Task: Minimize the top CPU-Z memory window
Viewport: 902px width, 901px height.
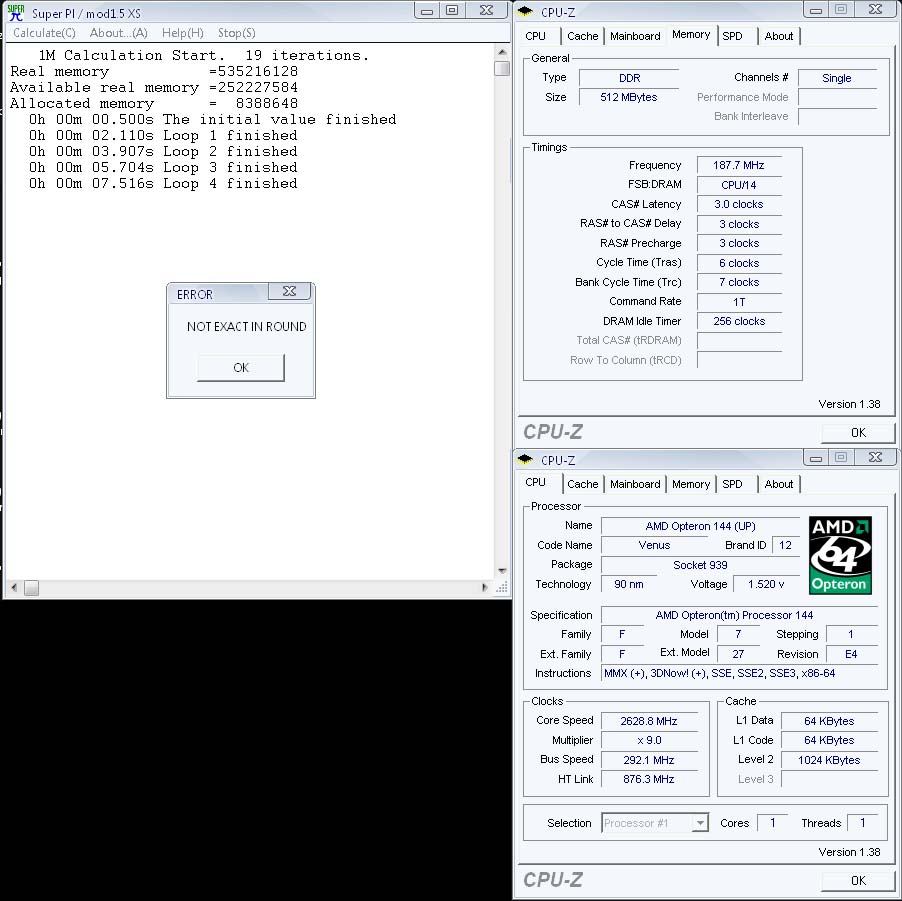Action: point(816,10)
